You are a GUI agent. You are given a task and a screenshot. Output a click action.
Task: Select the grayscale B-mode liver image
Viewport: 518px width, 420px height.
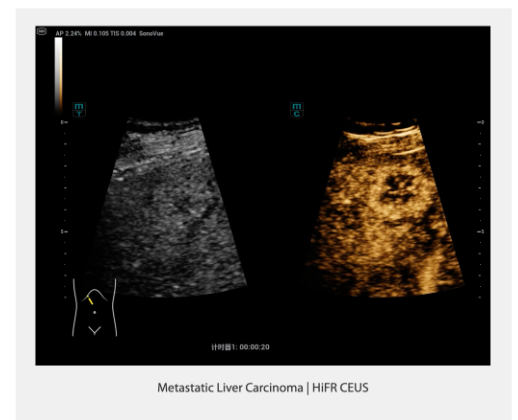pos(168,207)
